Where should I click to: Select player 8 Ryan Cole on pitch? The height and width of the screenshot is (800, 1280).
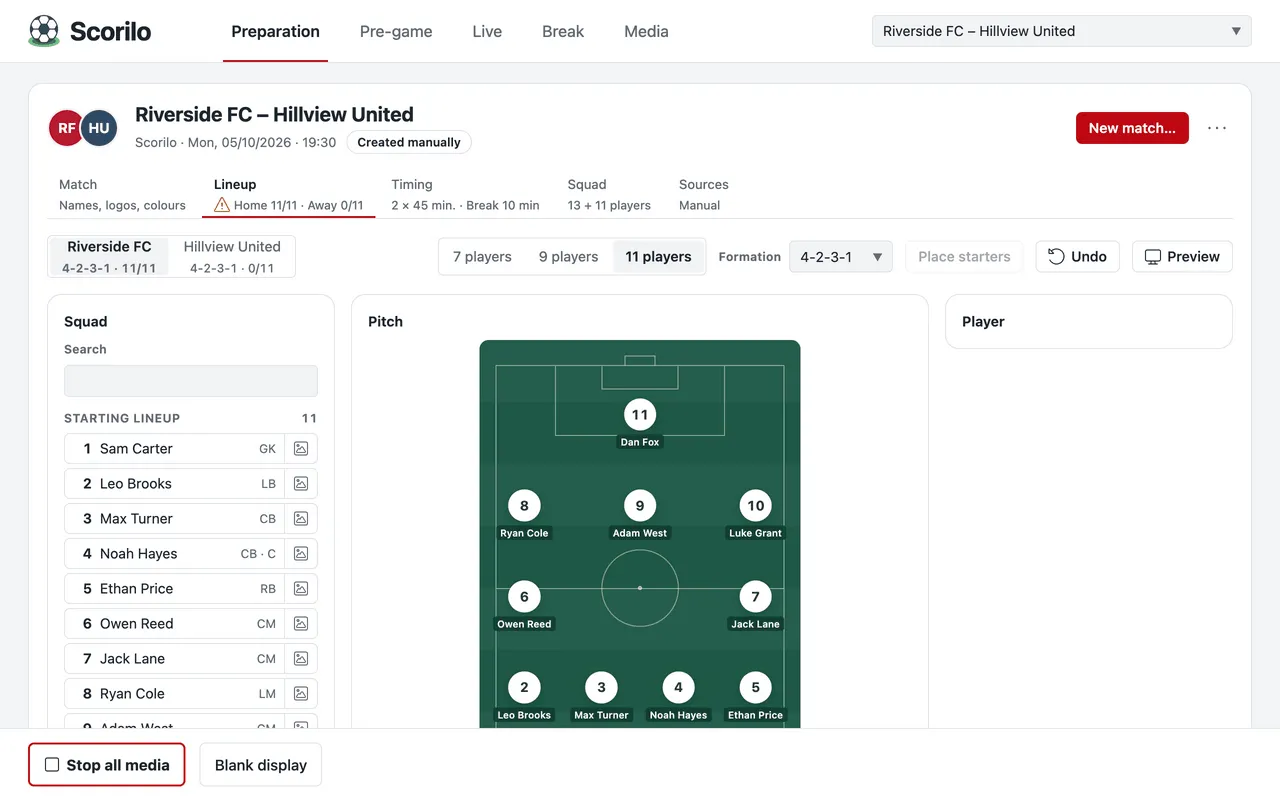(524, 514)
